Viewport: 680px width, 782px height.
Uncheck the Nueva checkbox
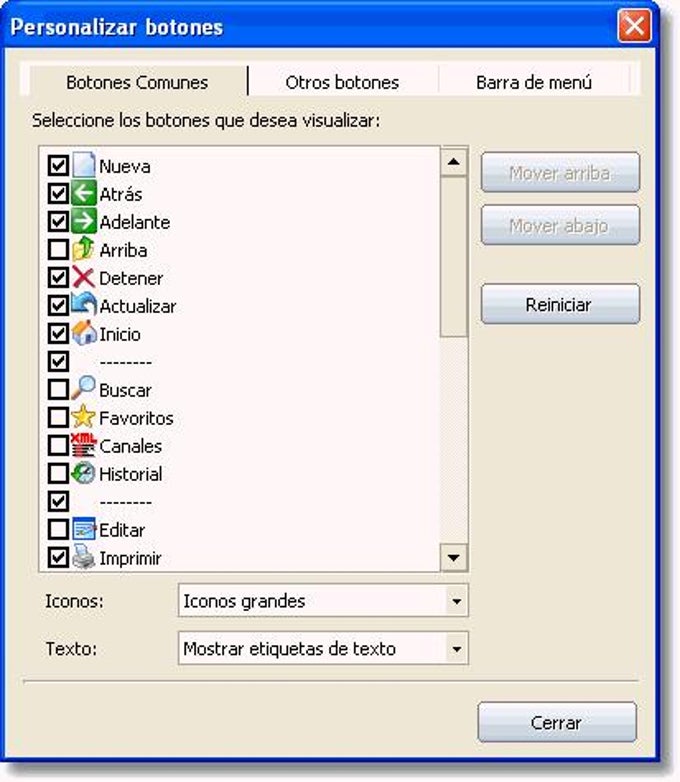click(58, 165)
